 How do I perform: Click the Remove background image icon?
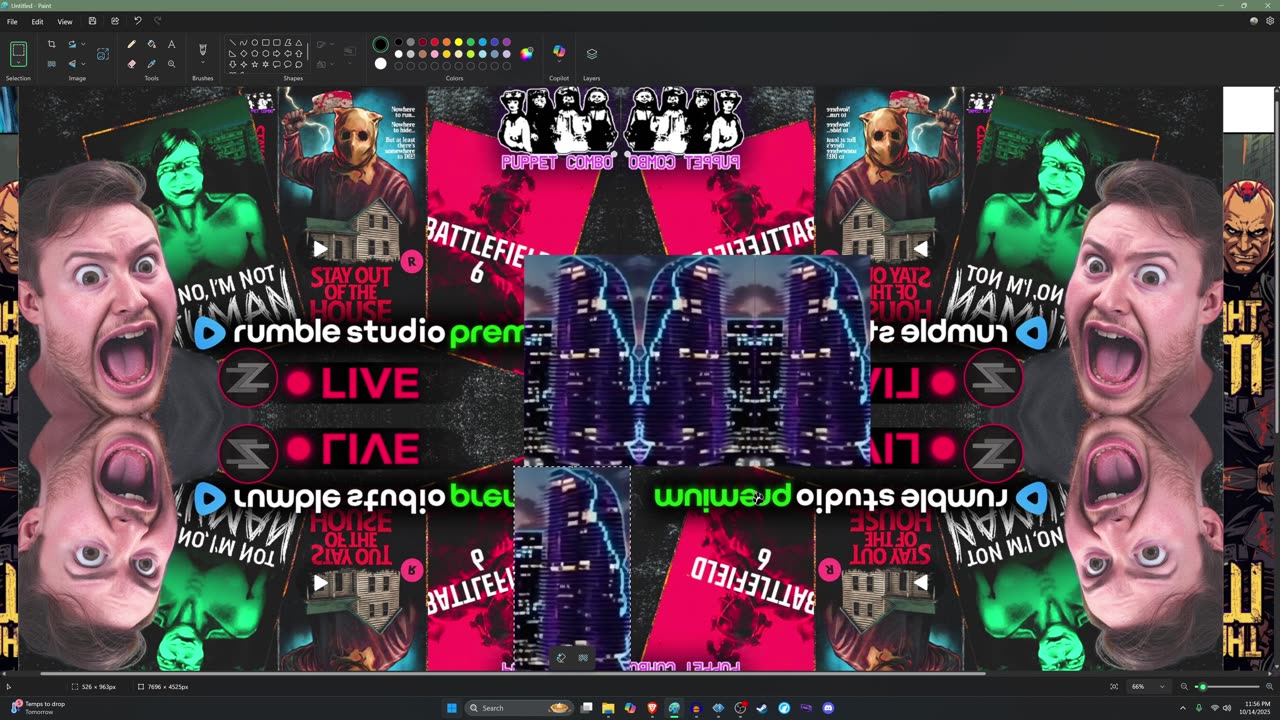pyautogui.click(x=51, y=64)
